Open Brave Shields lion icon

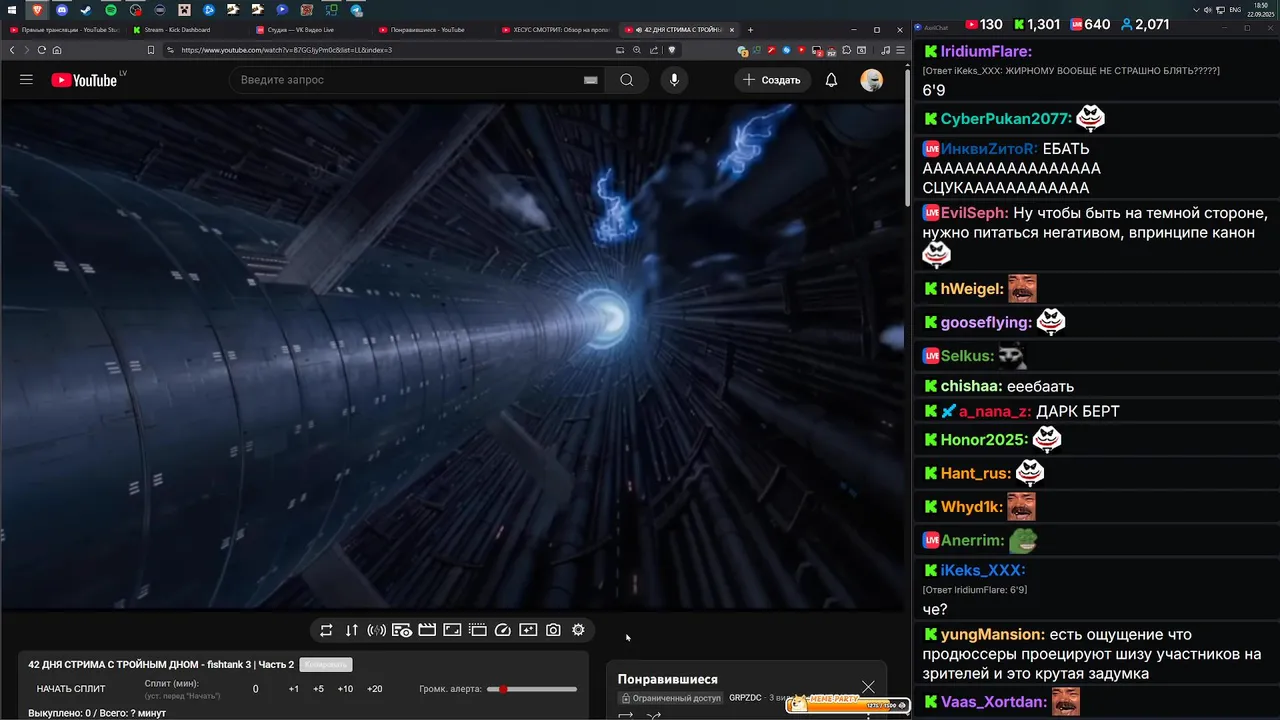click(672, 50)
